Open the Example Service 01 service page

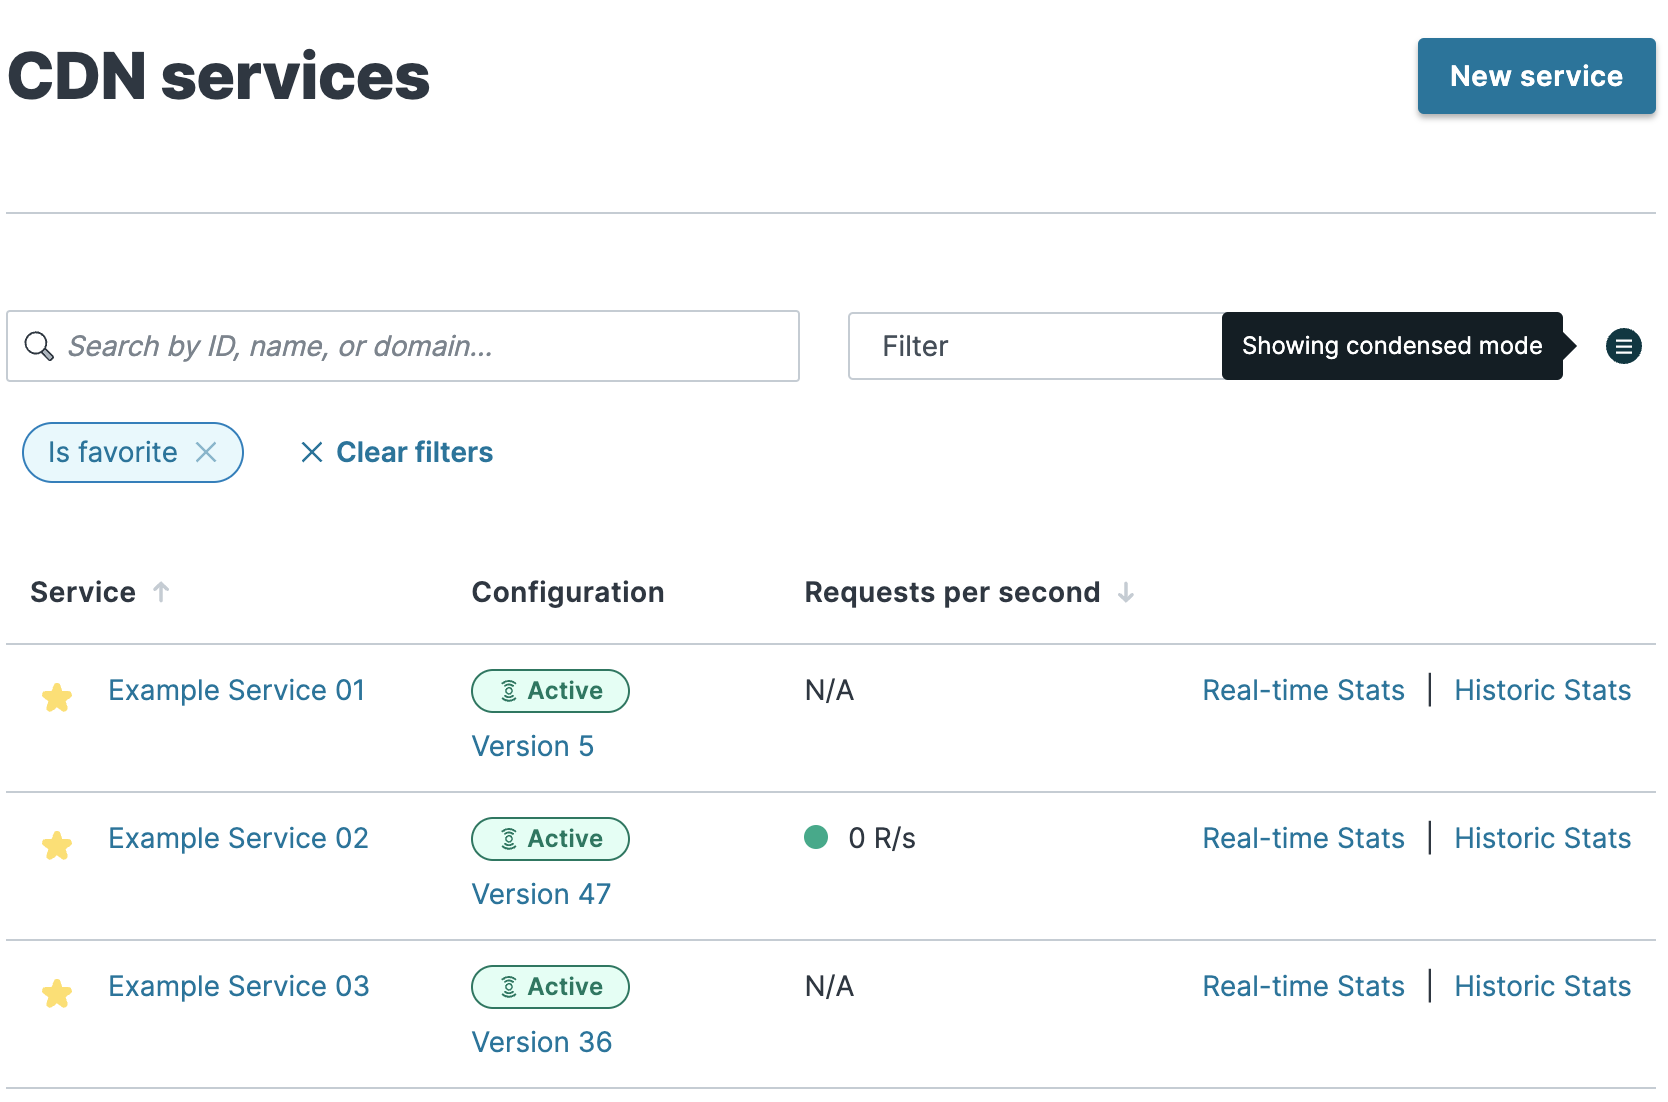(236, 690)
